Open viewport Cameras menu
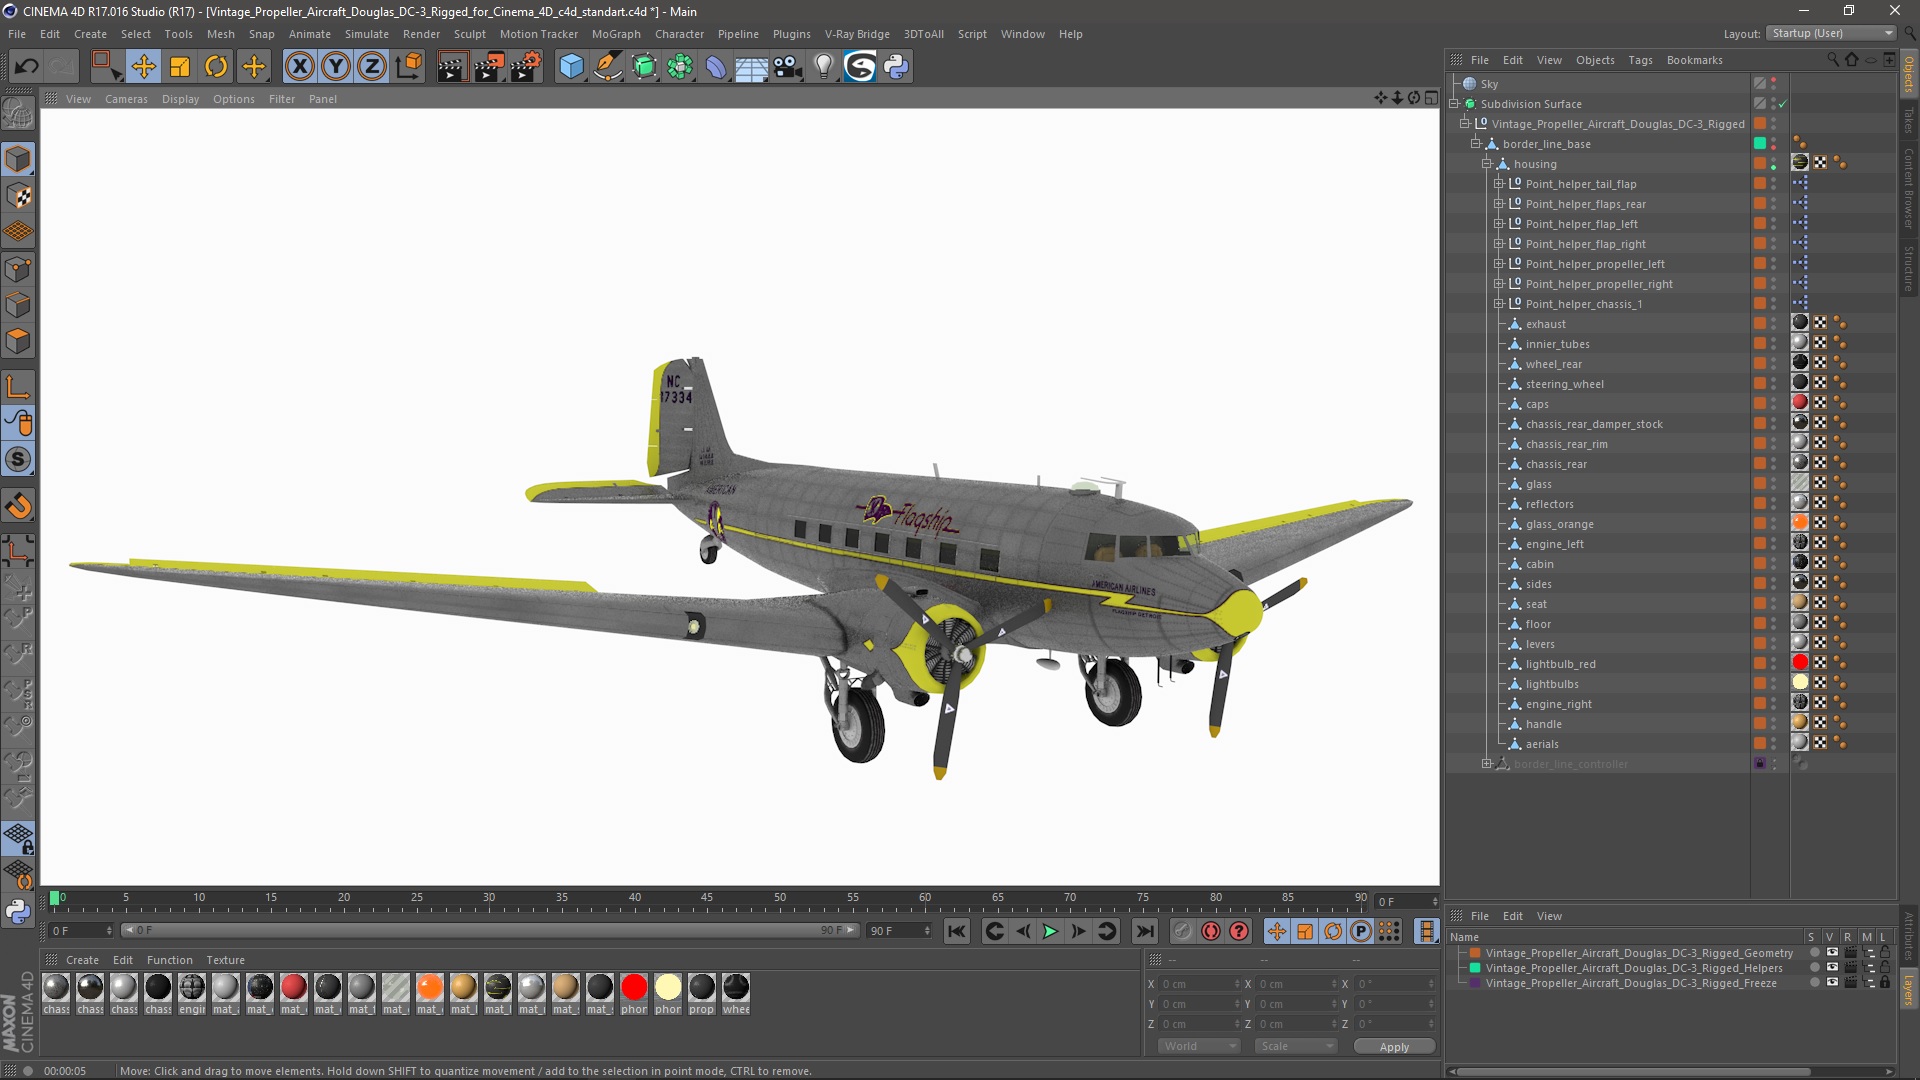The width and height of the screenshot is (1920, 1080). pyautogui.click(x=126, y=99)
